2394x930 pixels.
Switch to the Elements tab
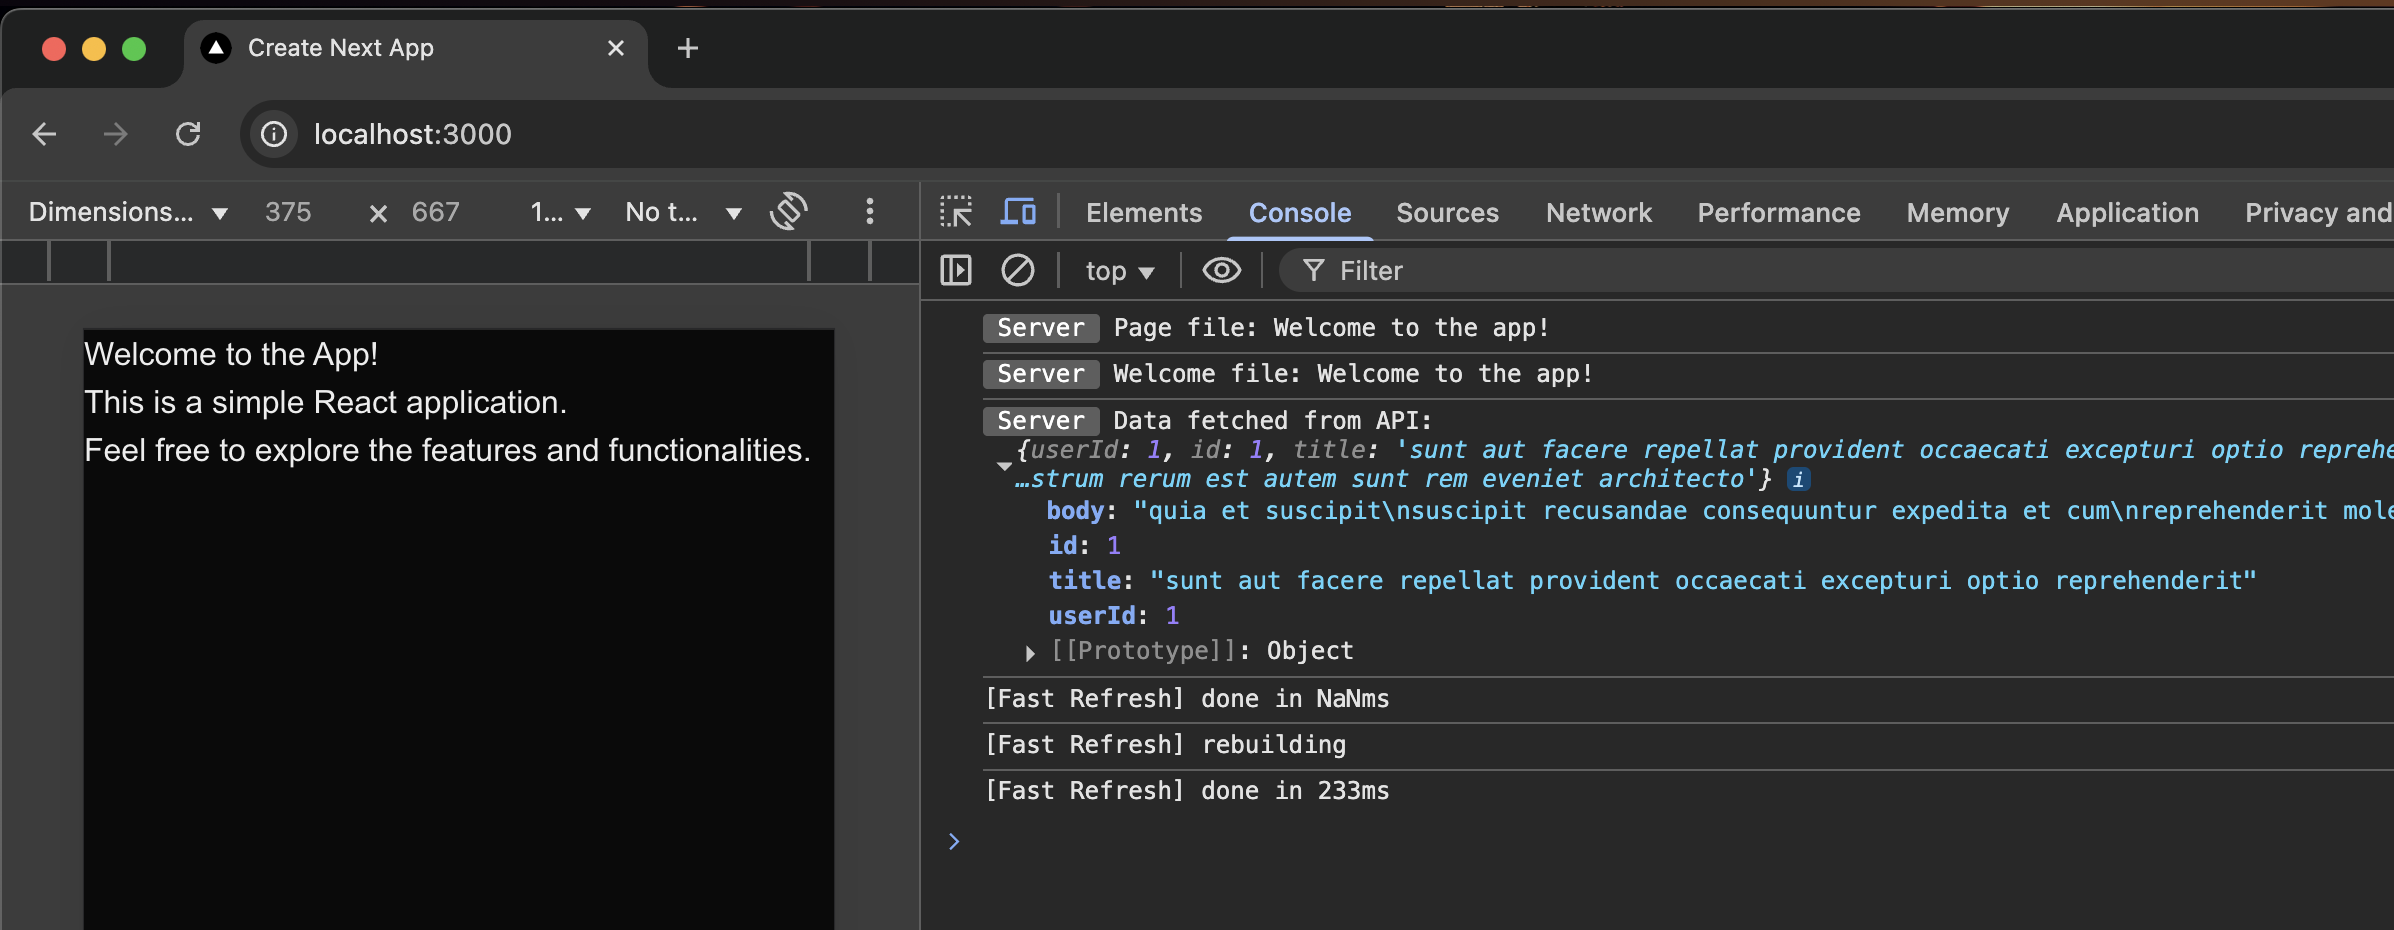[1144, 212]
